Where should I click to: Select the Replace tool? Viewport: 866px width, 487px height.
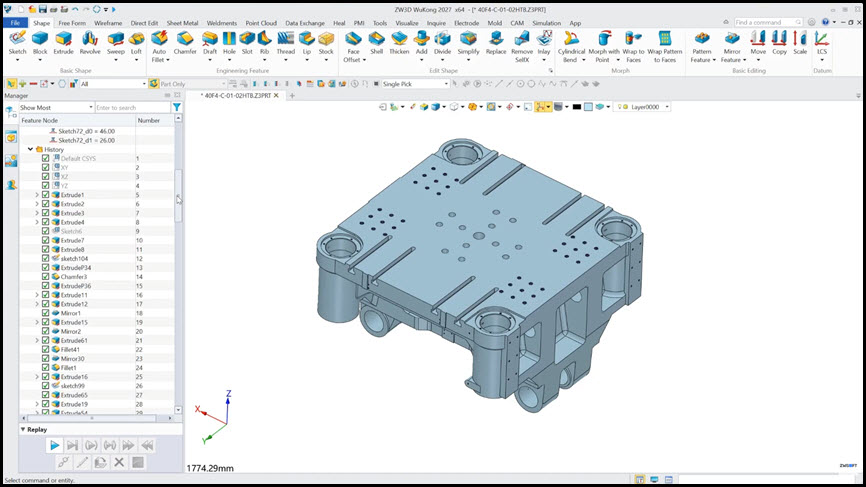click(x=496, y=43)
